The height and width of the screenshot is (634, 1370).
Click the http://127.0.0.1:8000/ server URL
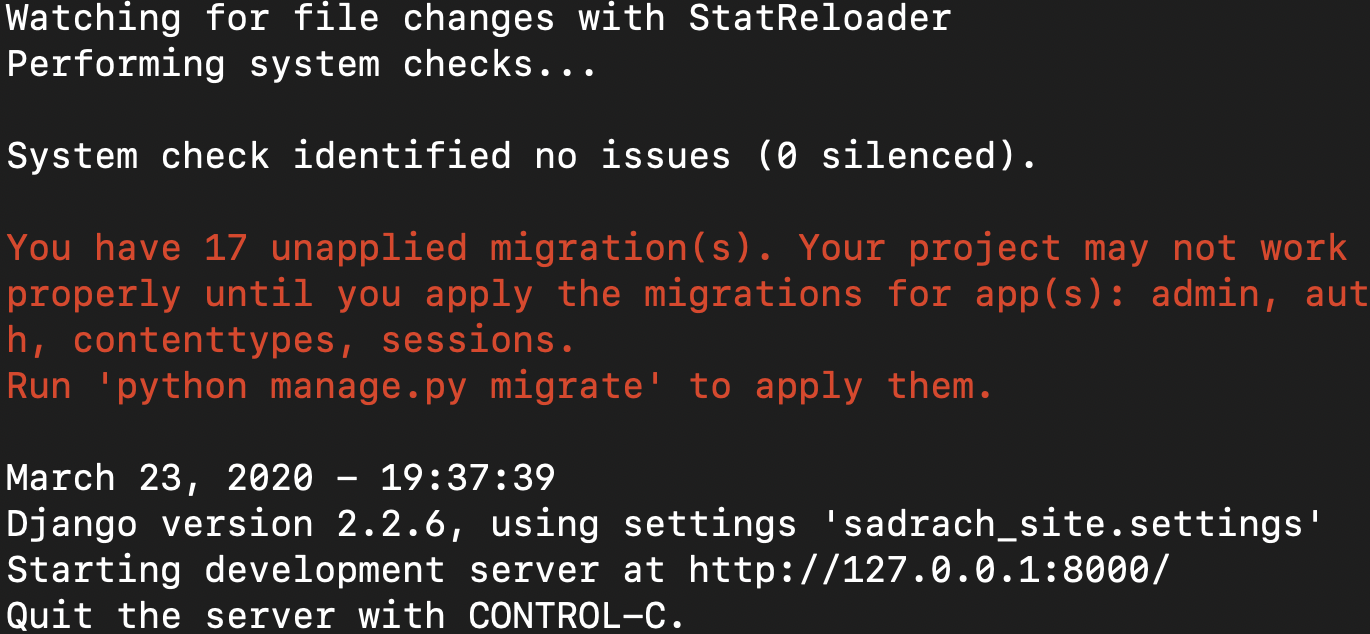(928, 570)
